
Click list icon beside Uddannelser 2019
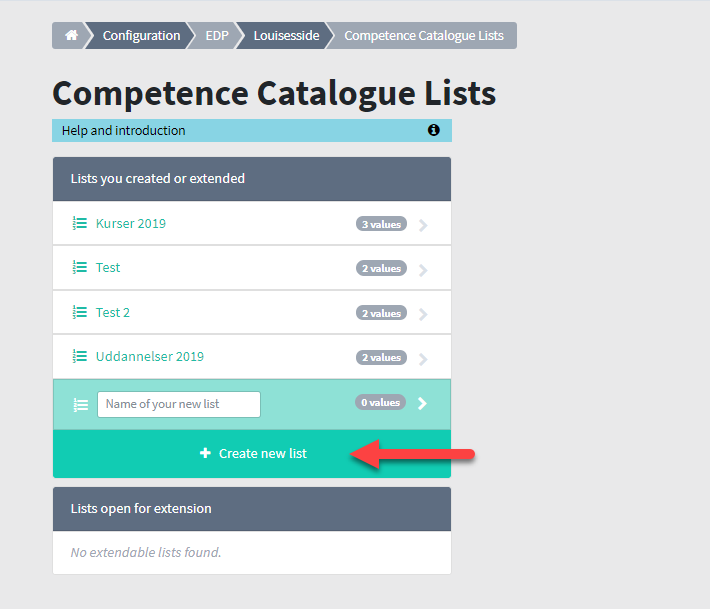click(80, 356)
